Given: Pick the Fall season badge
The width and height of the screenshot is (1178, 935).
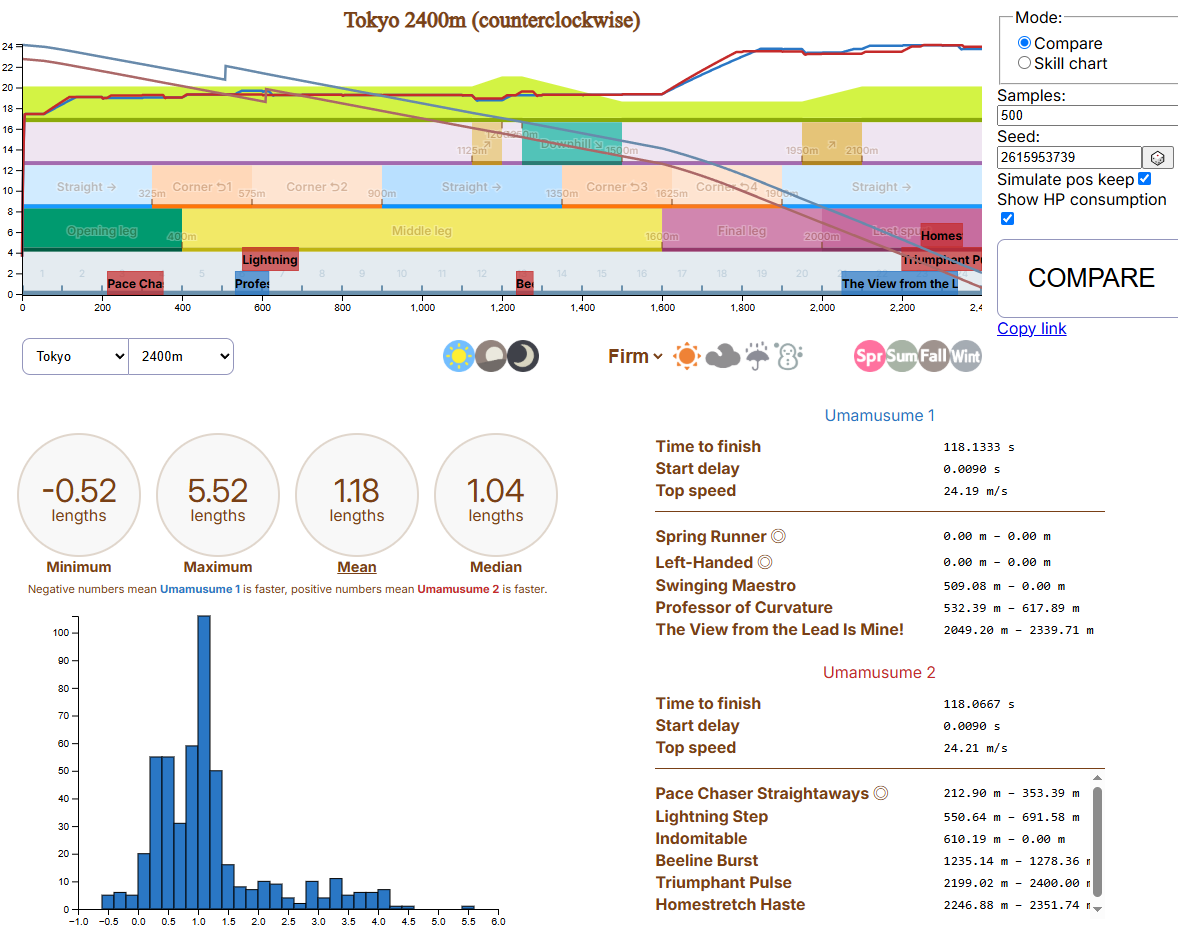Looking at the screenshot, I should click(x=934, y=356).
